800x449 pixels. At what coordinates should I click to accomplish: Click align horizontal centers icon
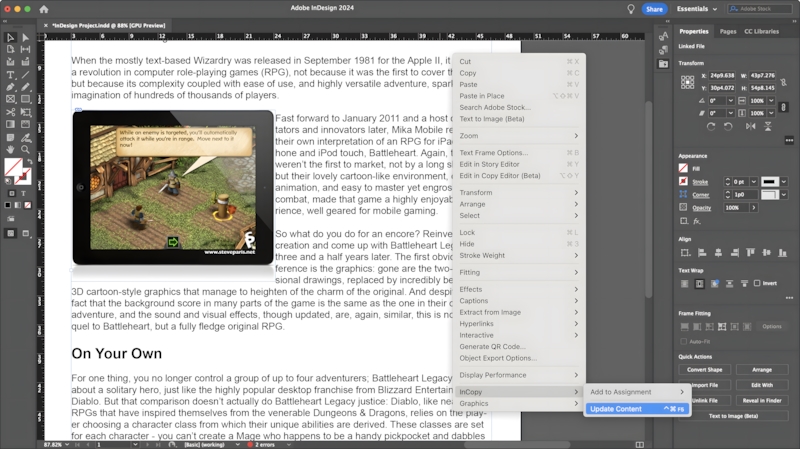pyautogui.click(x=718, y=253)
